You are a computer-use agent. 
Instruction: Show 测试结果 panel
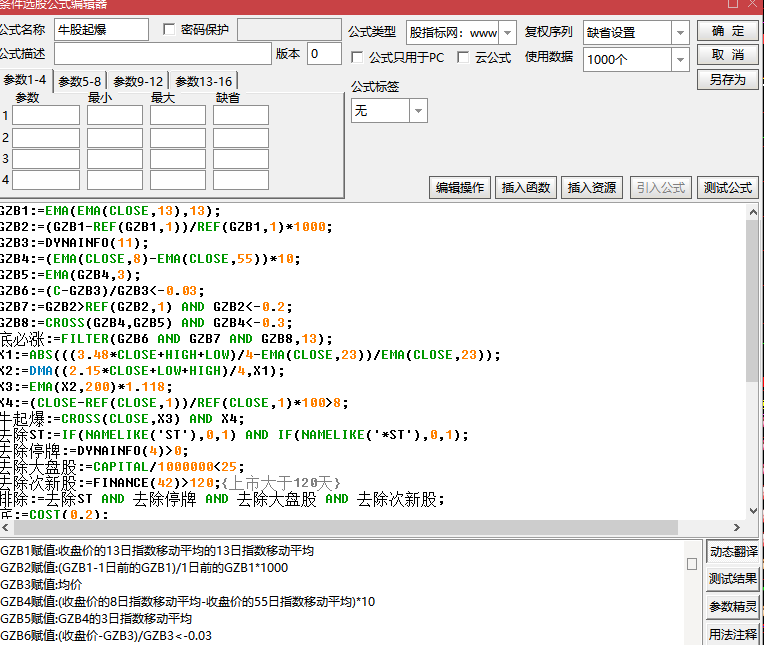pyautogui.click(x=733, y=579)
